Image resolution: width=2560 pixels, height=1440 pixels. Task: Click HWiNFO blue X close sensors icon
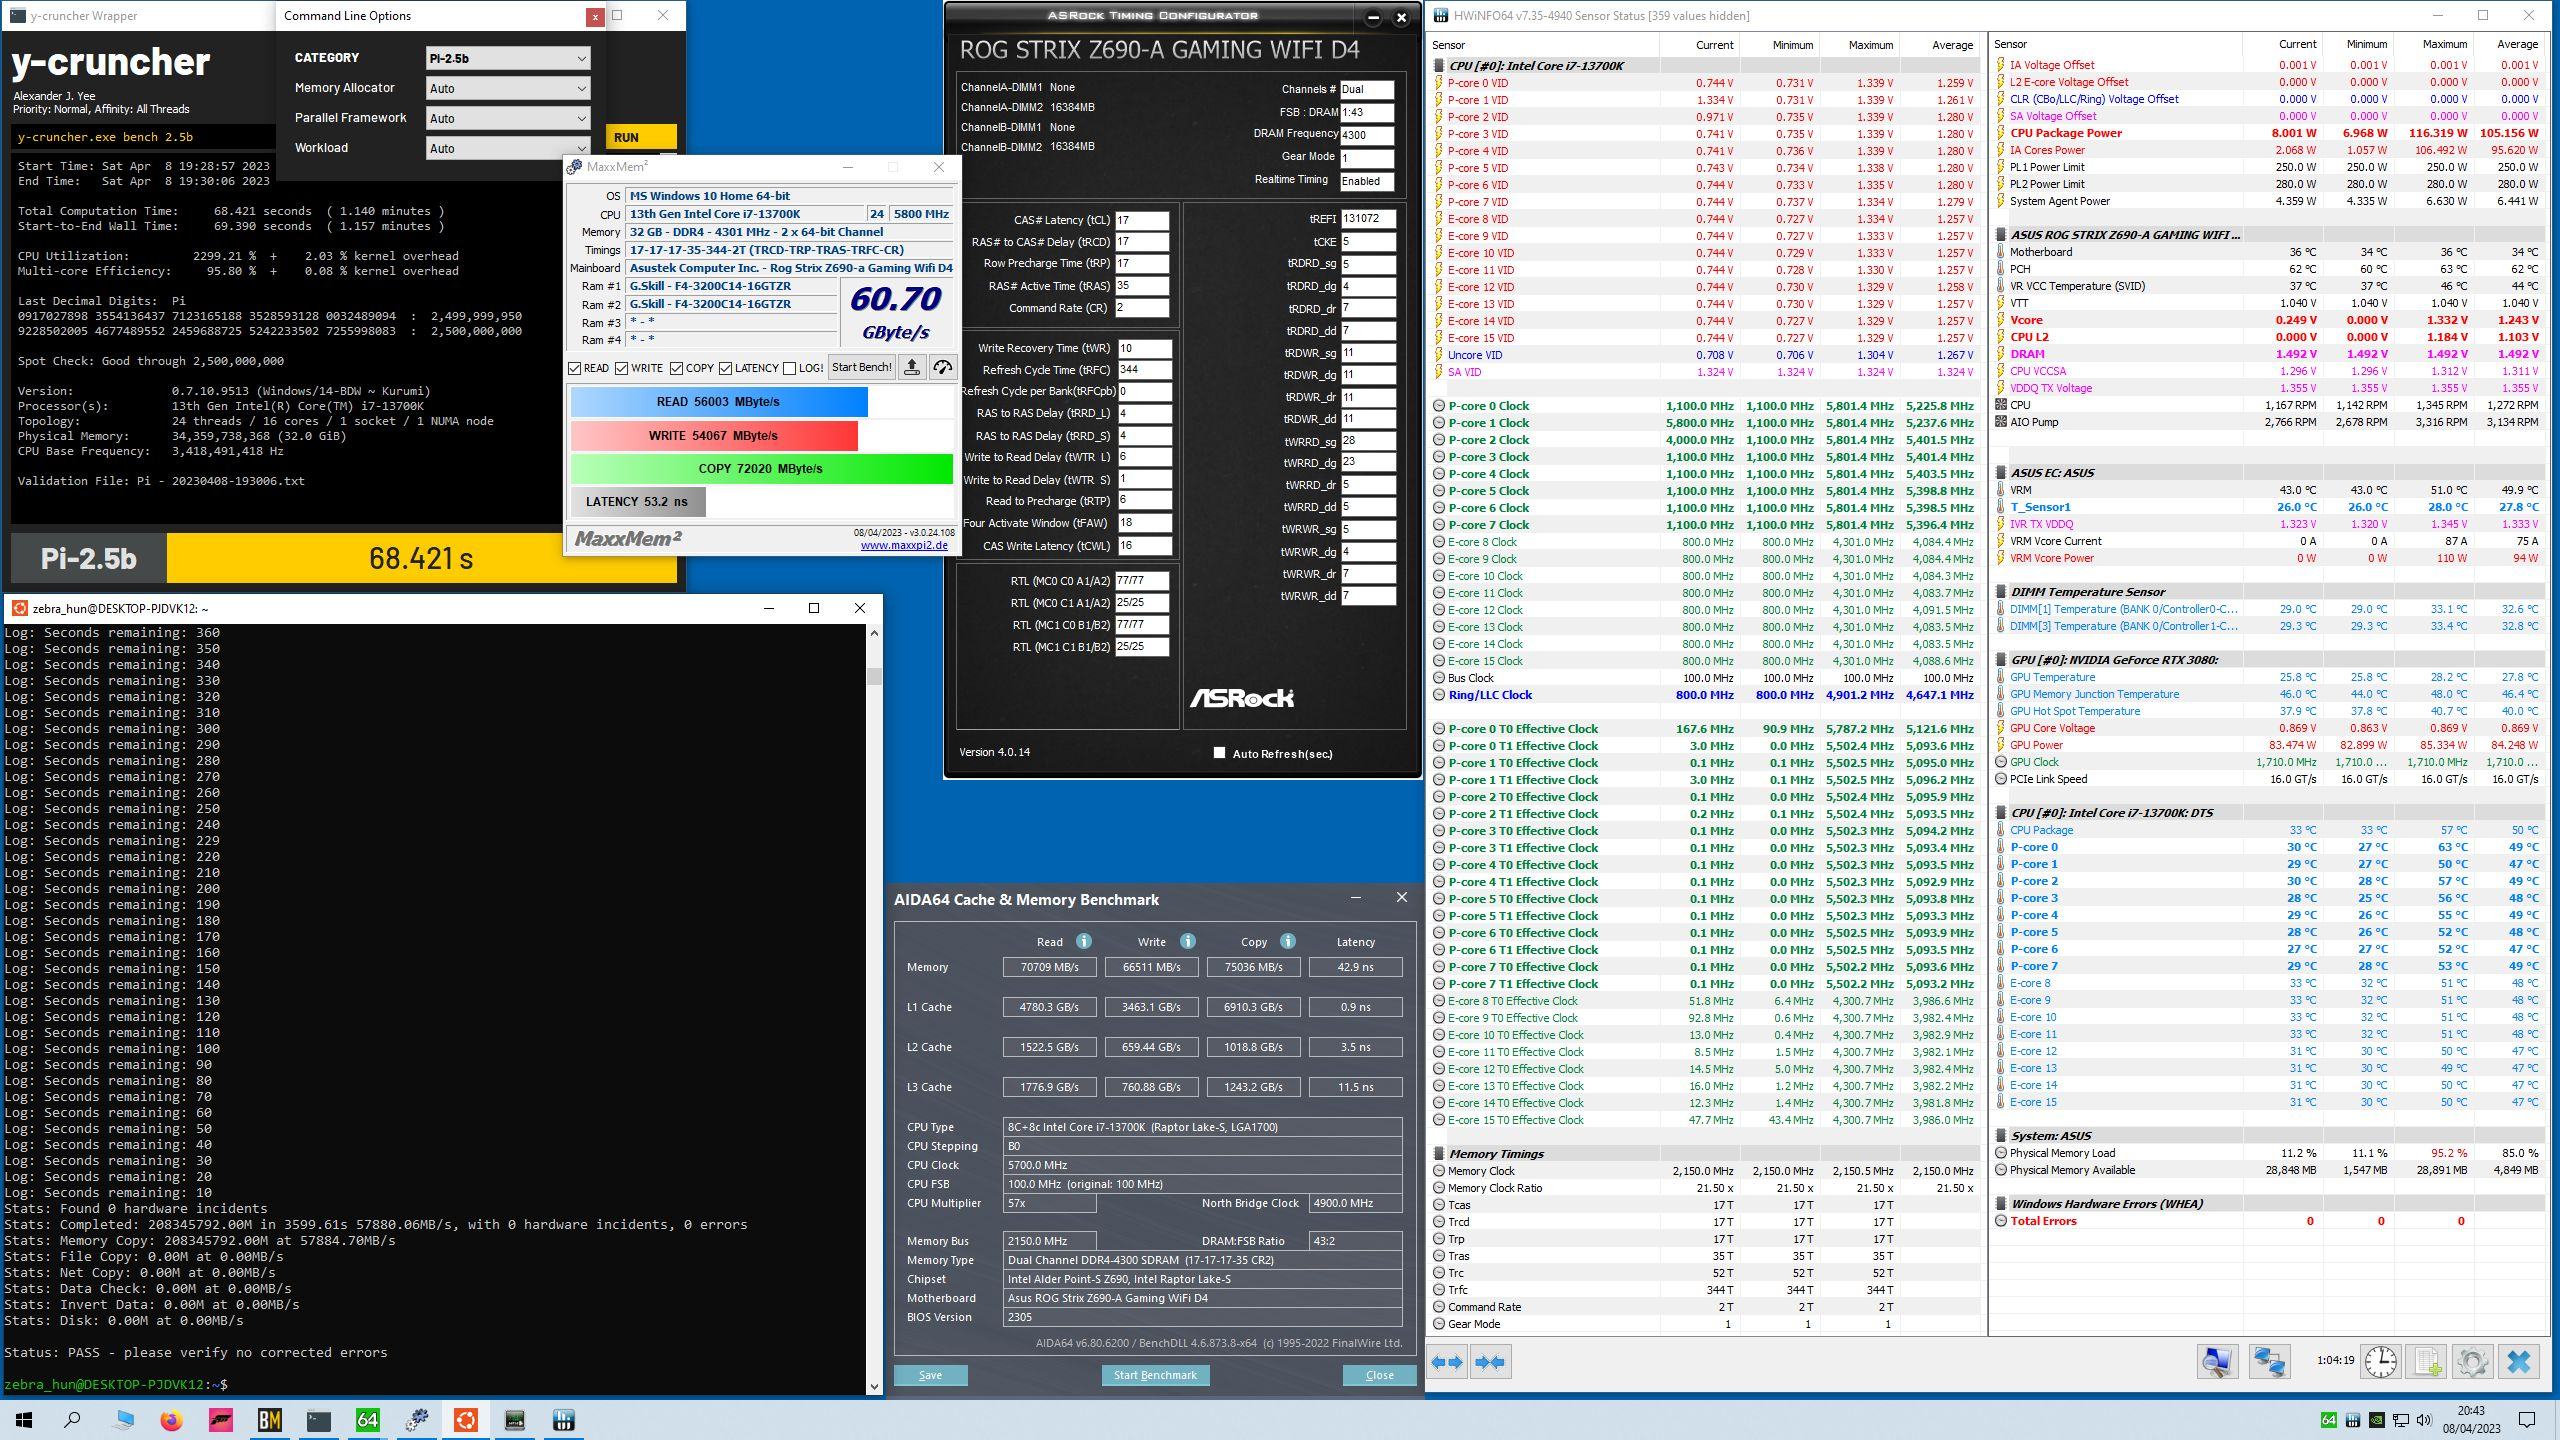pyautogui.click(x=2519, y=1361)
